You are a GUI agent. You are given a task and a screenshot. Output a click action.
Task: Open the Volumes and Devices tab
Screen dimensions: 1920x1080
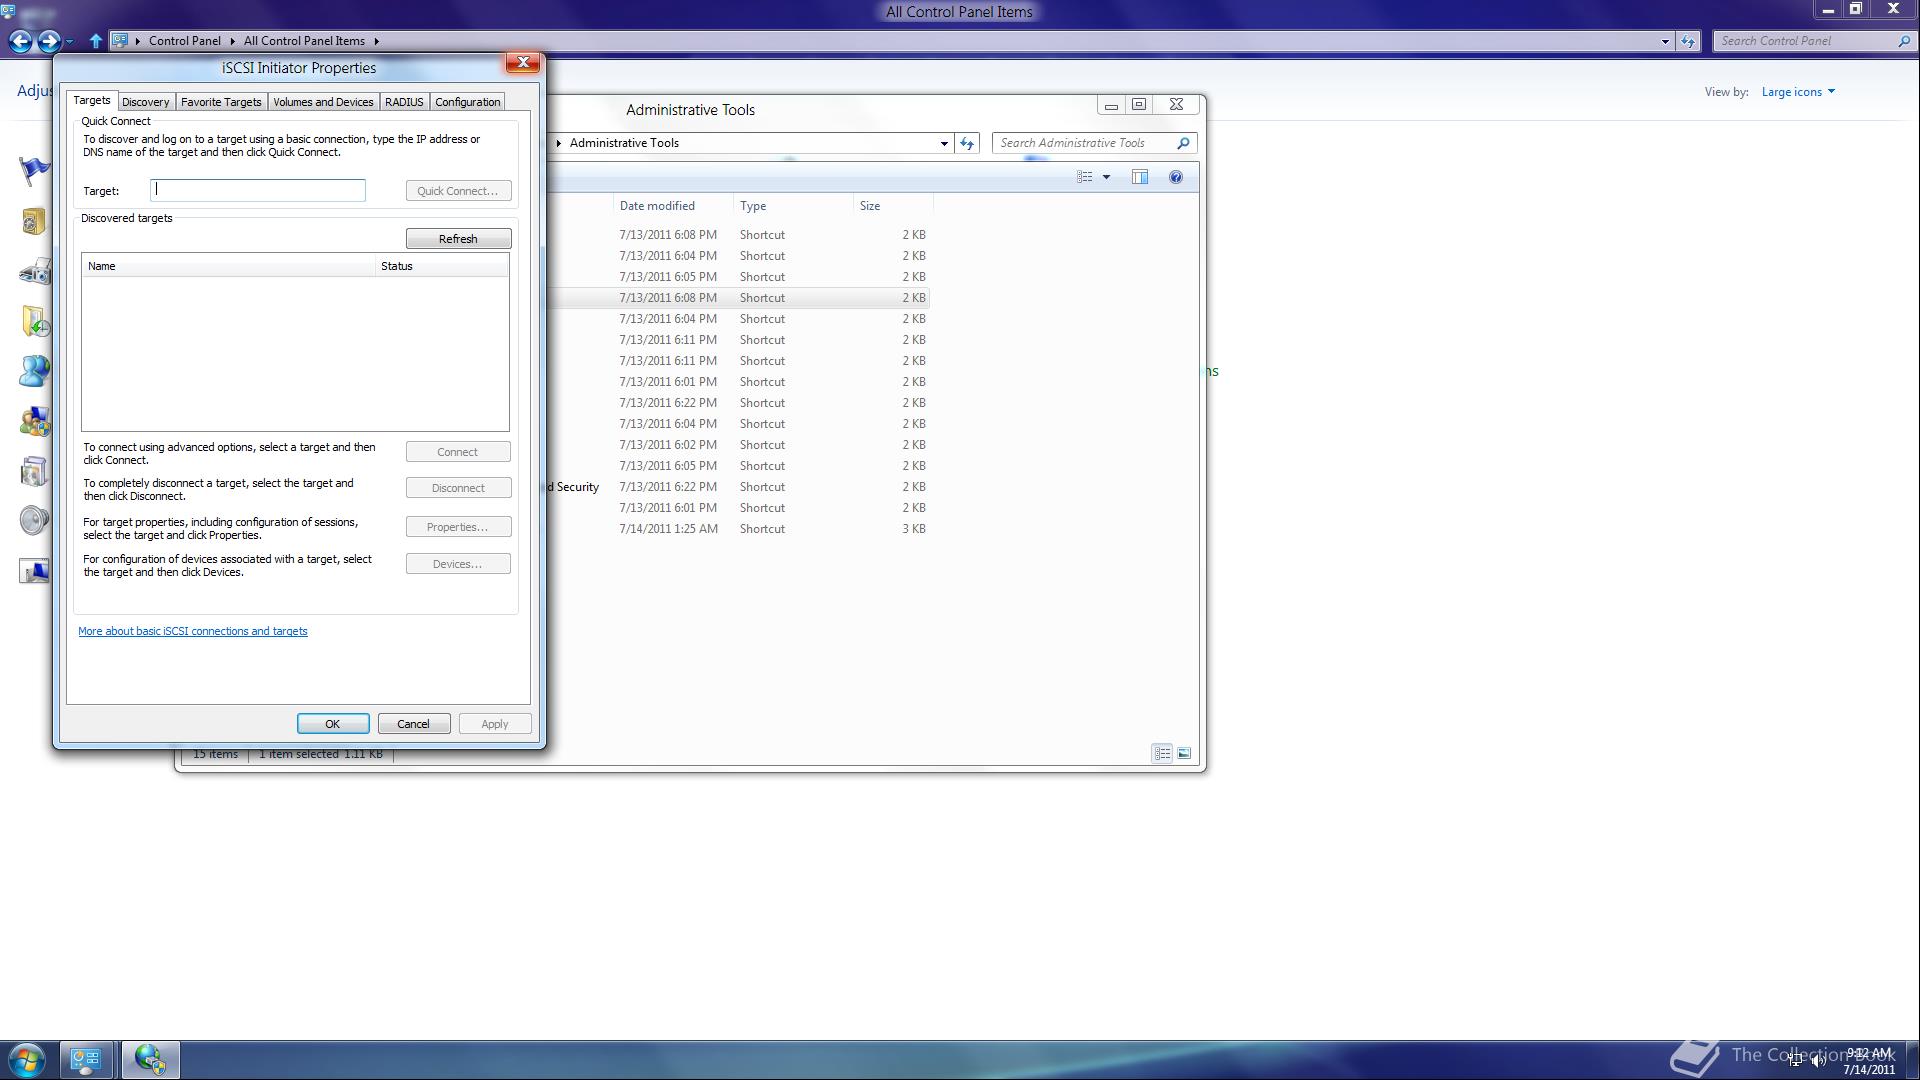pyautogui.click(x=322, y=102)
